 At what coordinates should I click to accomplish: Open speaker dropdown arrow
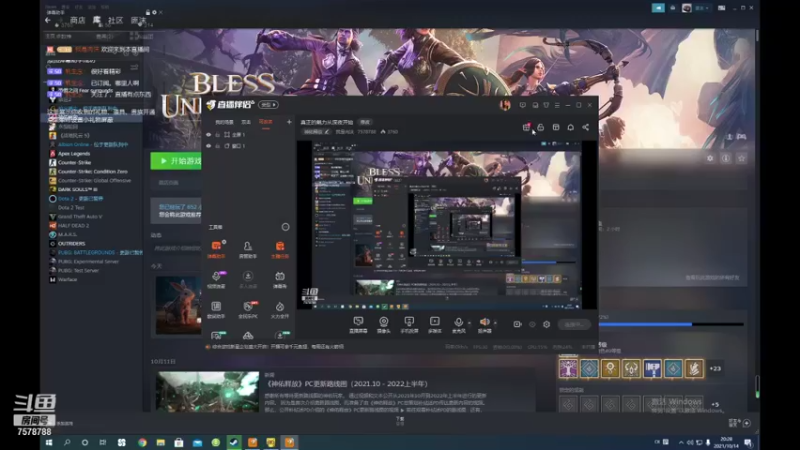click(x=495, y=322)
